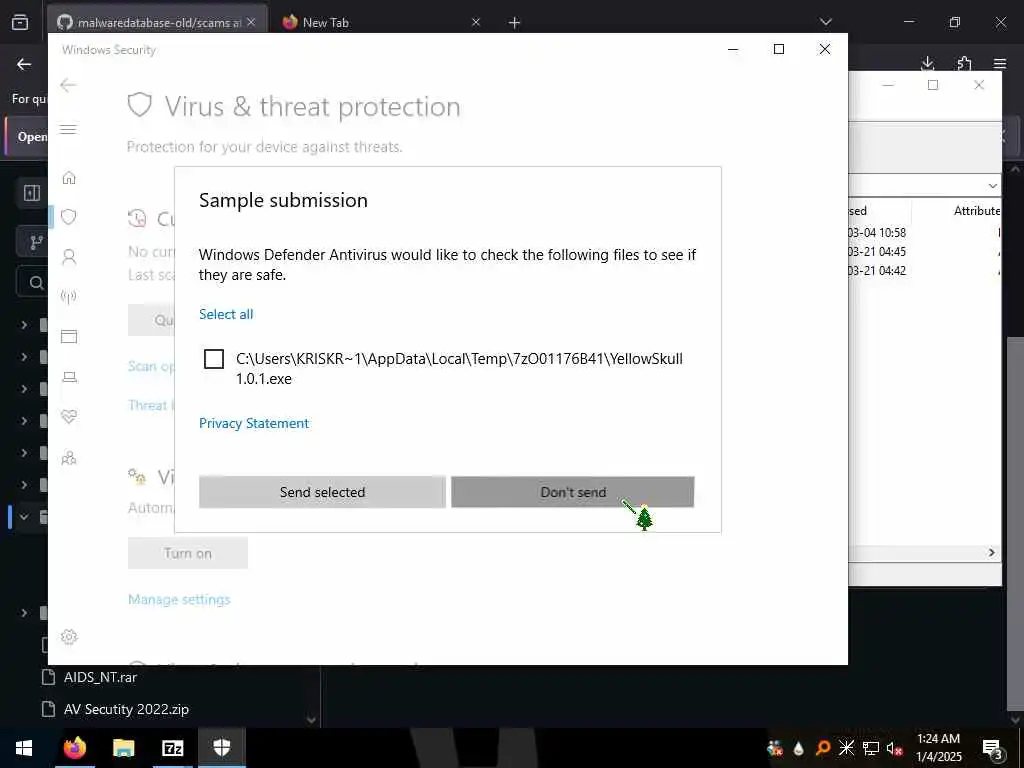The width and height of the screenshot is (1024, 768).
Task: Switch to the malwaredatabase-old GitHub tab
Action: (x=157, y=22)
